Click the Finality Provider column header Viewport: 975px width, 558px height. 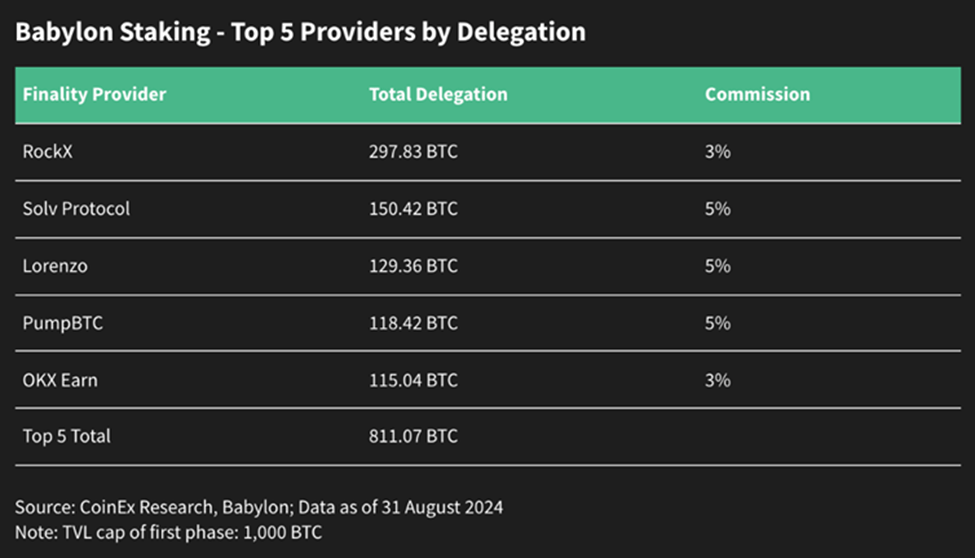pos(95,94)
